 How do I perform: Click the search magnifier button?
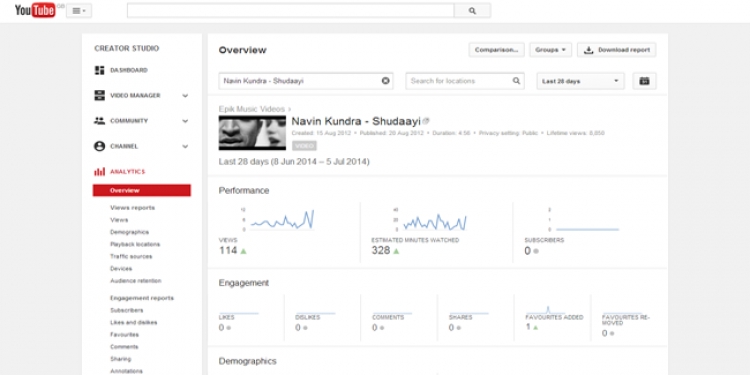pyautogui.click(x=472, y=11)
